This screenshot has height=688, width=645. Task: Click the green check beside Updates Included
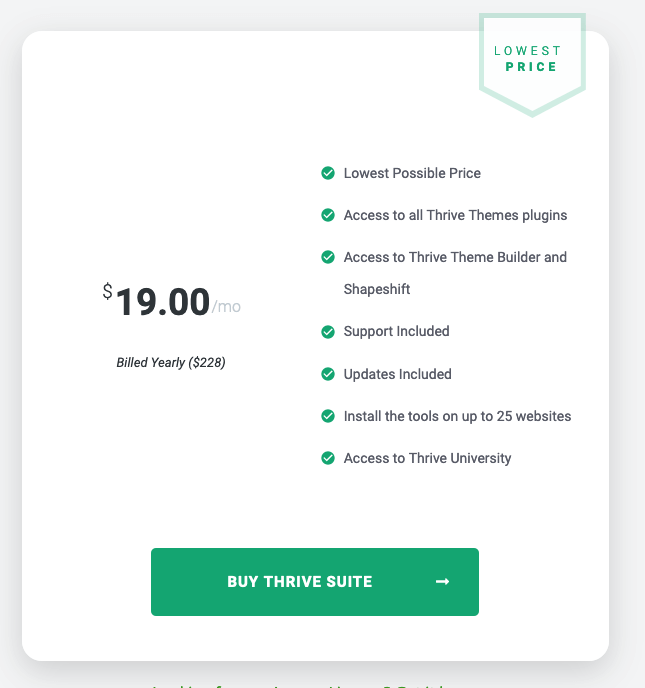point(328,374)
